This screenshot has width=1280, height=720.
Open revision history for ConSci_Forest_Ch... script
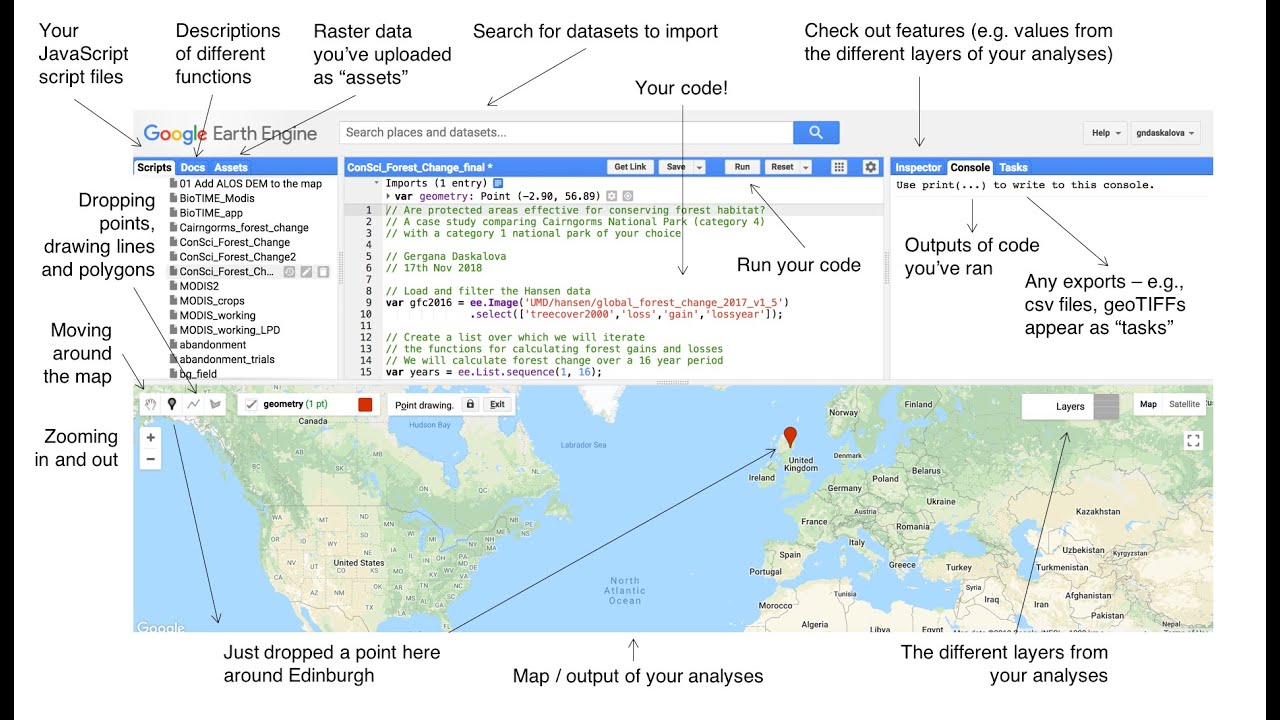(290, 271)
